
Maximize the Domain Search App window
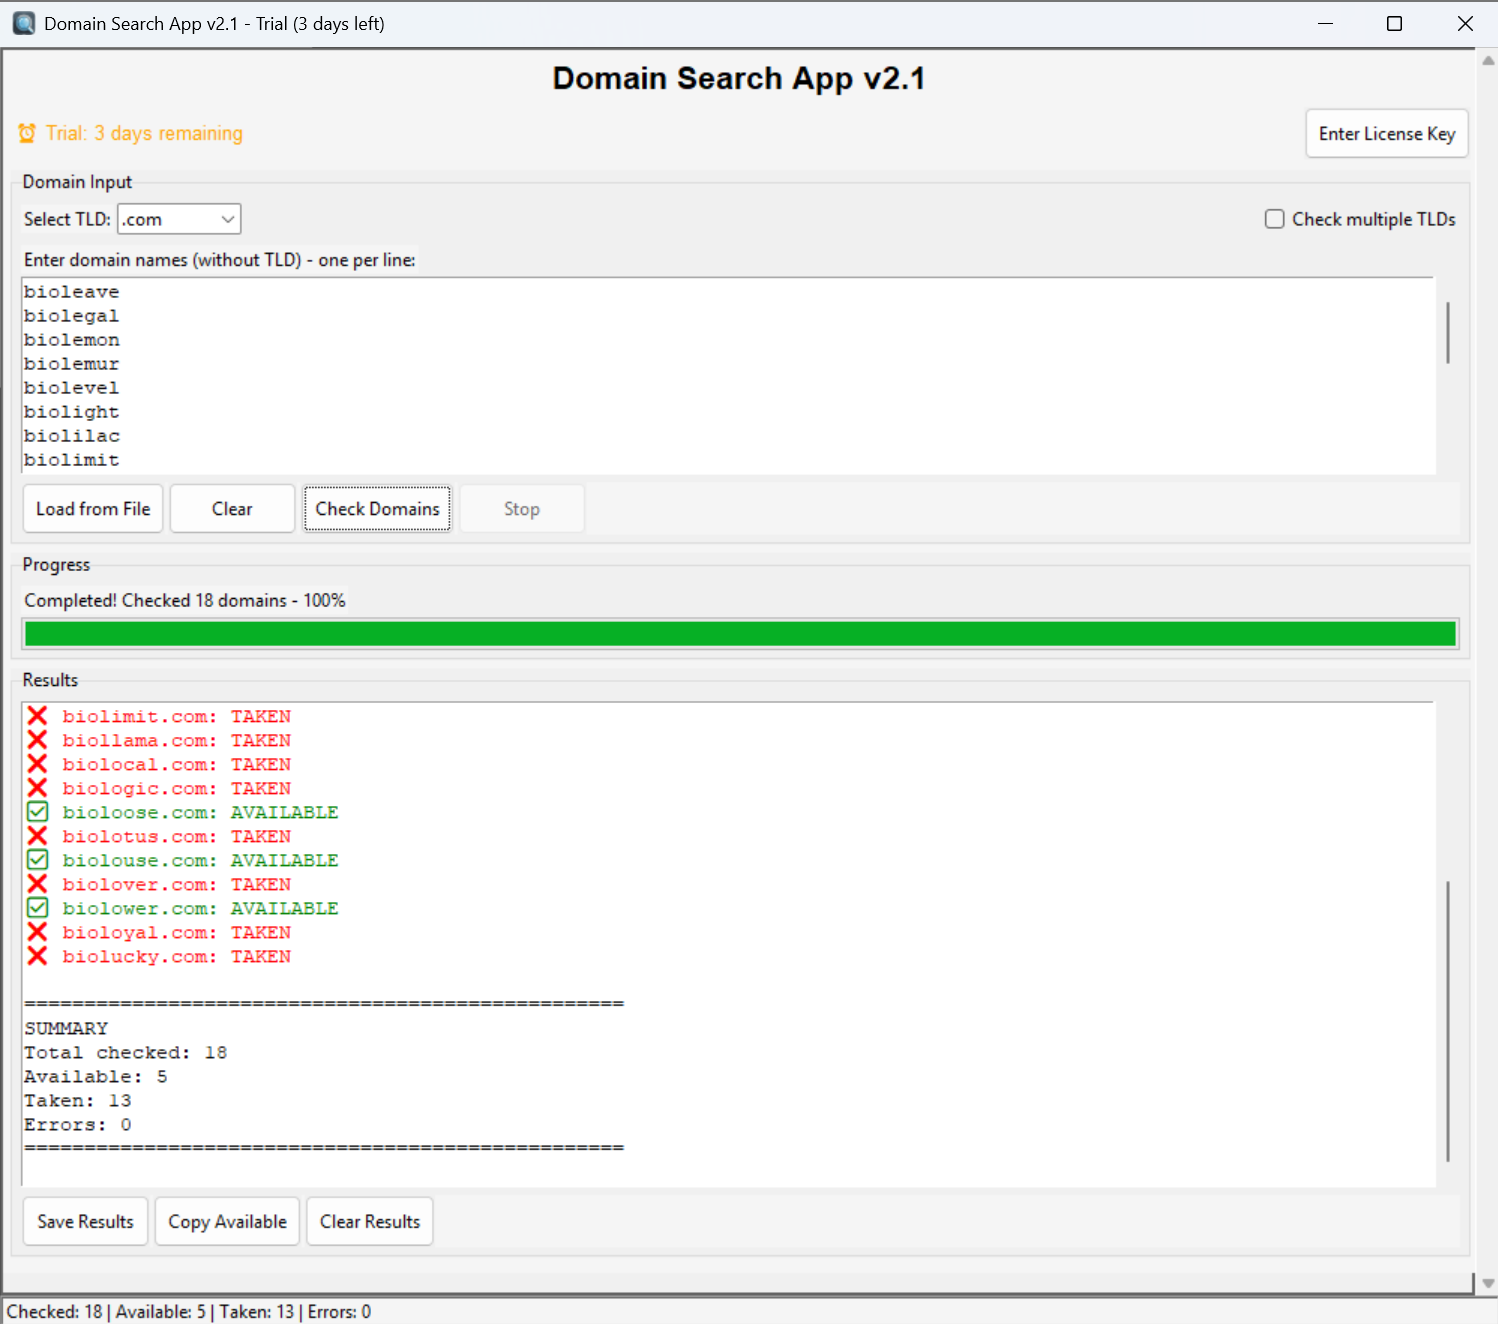[1394, 23]
